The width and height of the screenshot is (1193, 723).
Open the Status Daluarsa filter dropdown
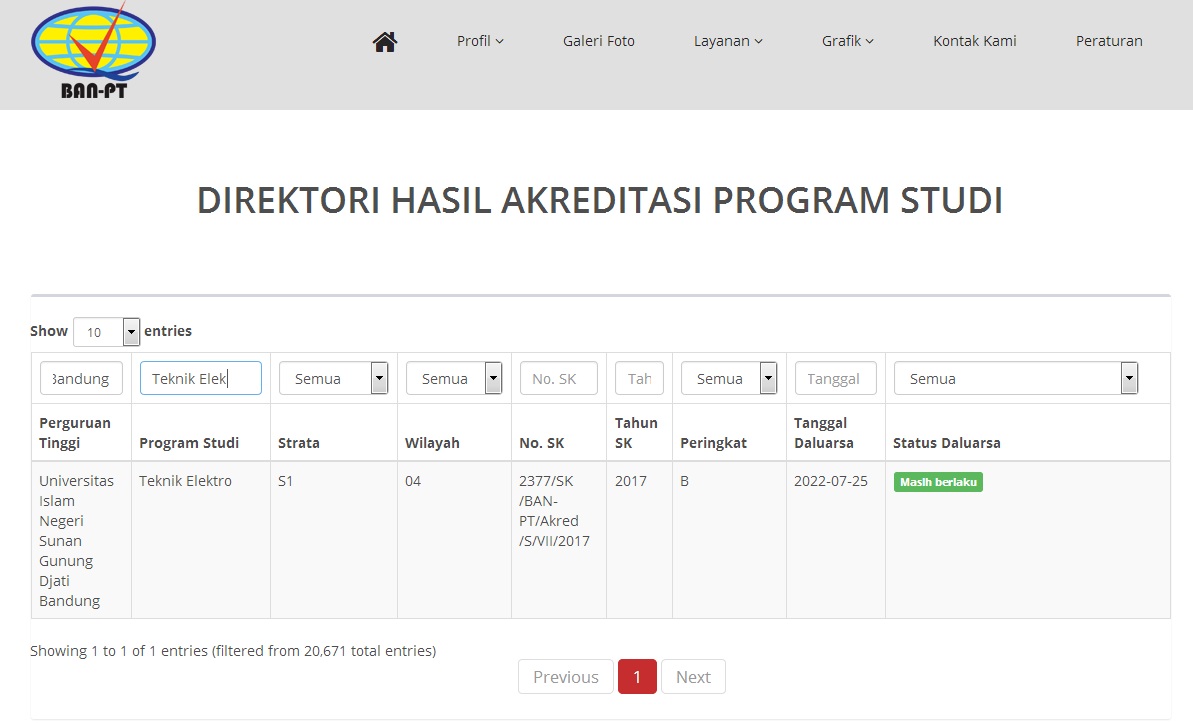tap(1016, 378)
